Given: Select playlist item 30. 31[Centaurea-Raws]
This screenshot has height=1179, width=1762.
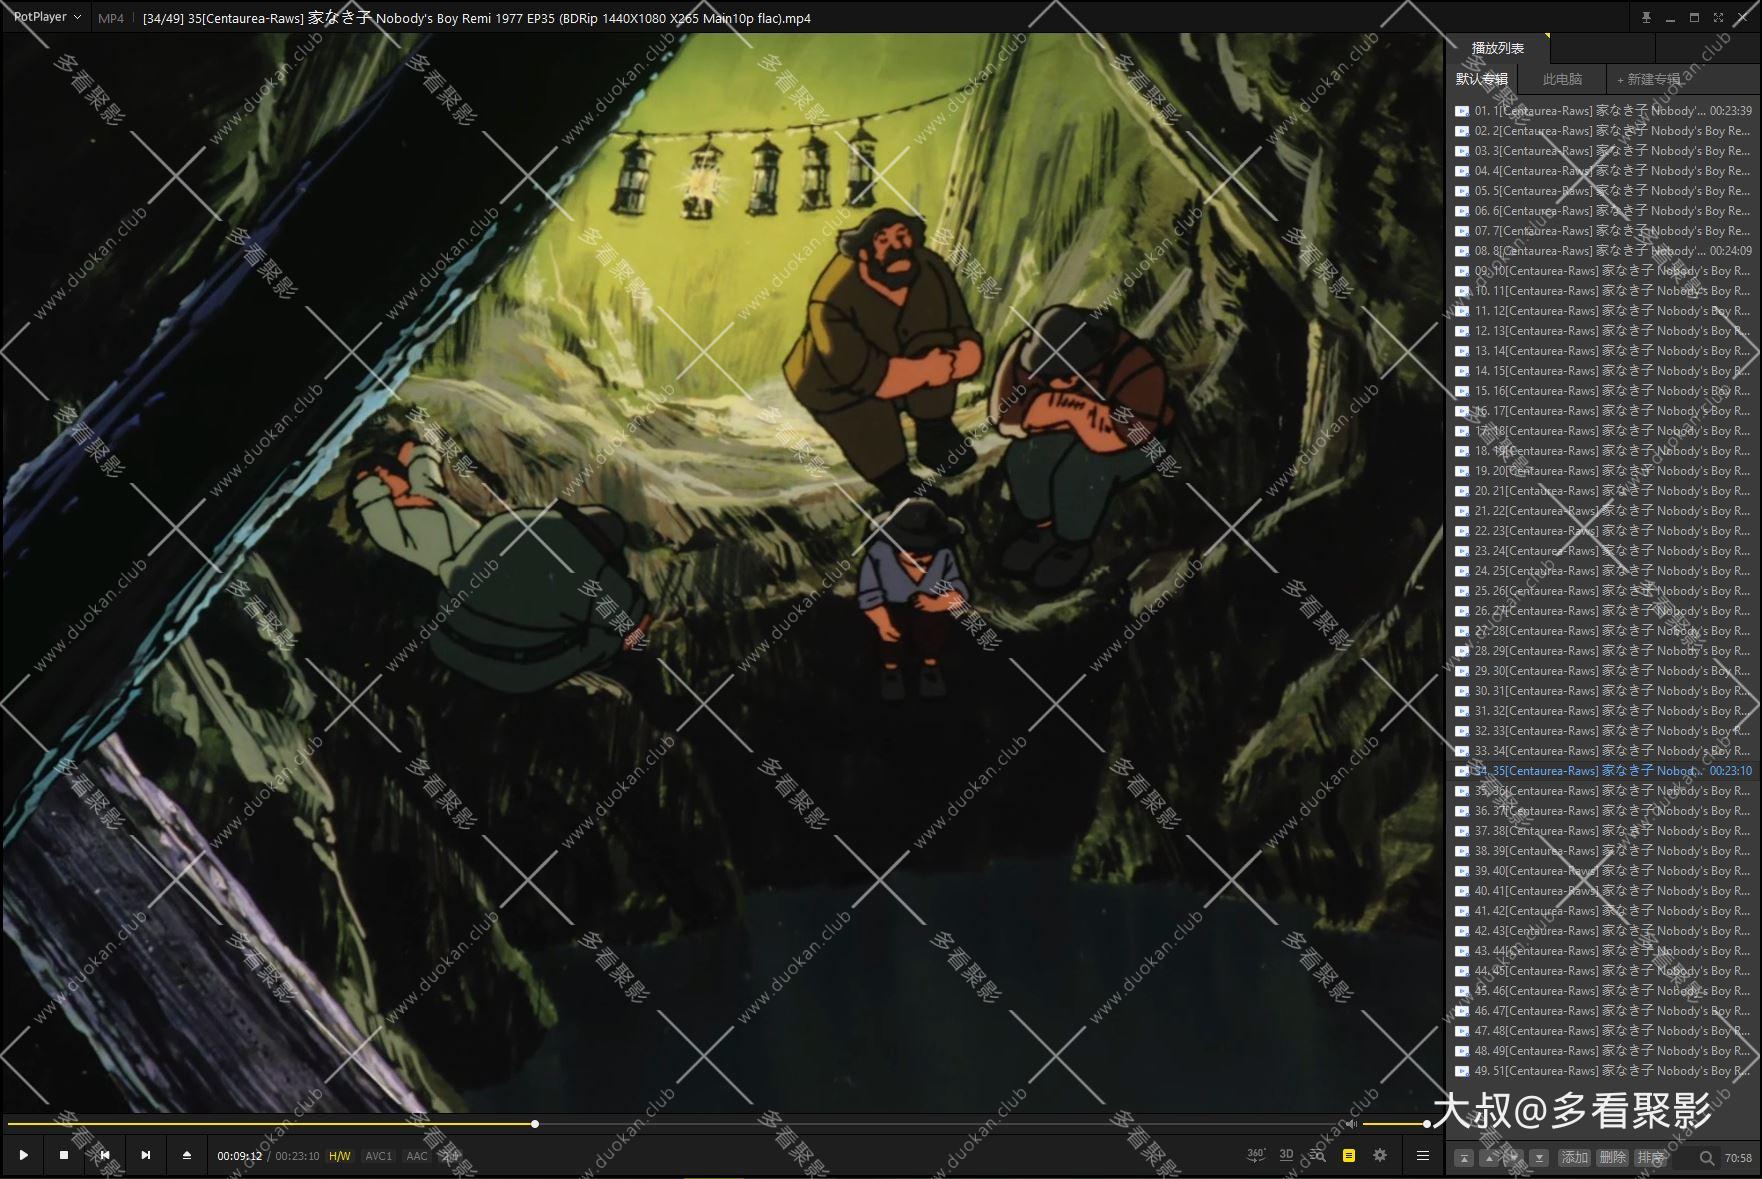Looking at the screenshot, I should click(1603, 691).
